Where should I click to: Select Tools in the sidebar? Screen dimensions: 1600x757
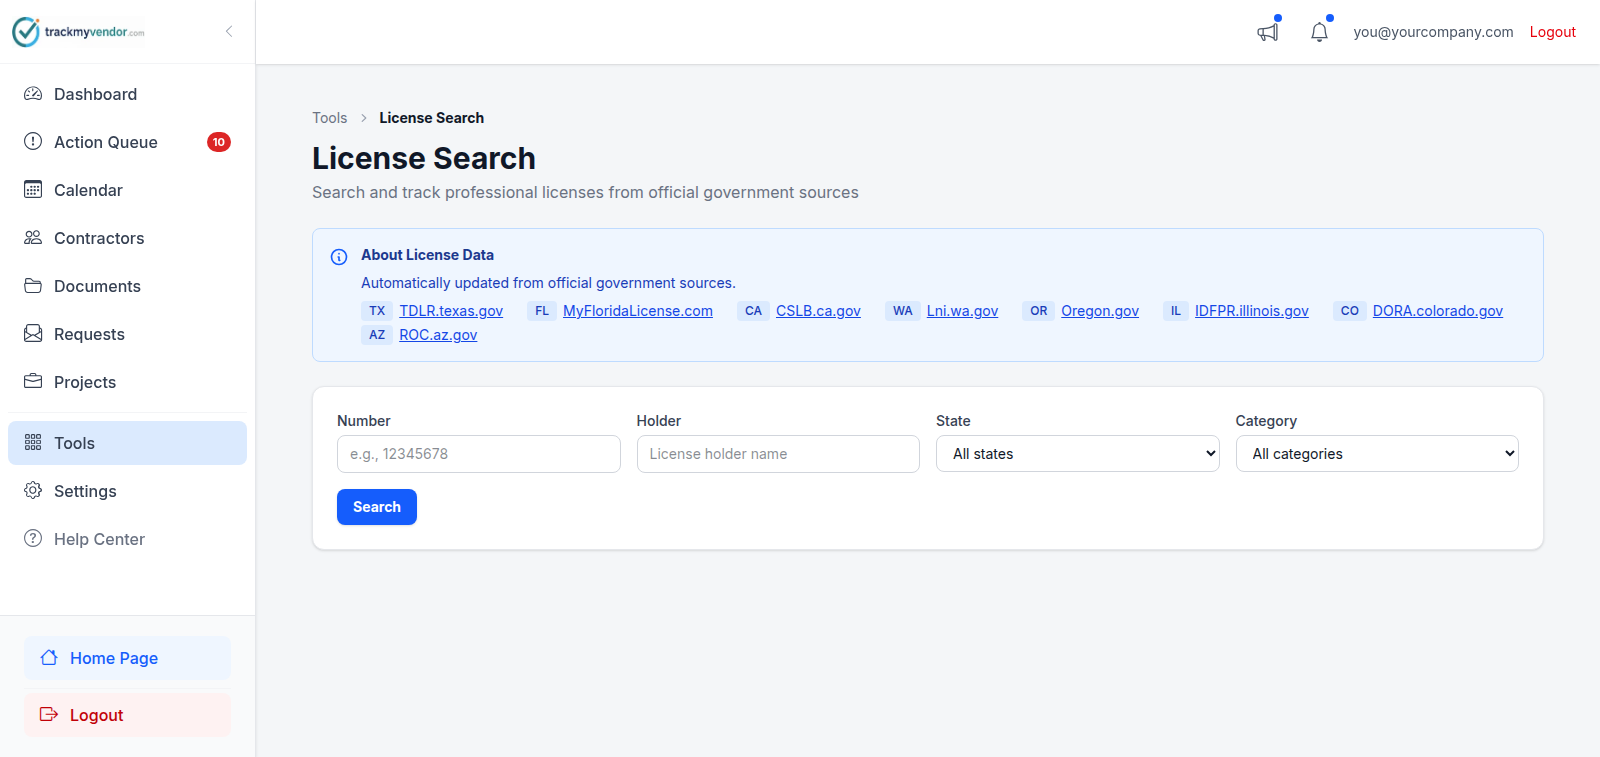point(127,443)
